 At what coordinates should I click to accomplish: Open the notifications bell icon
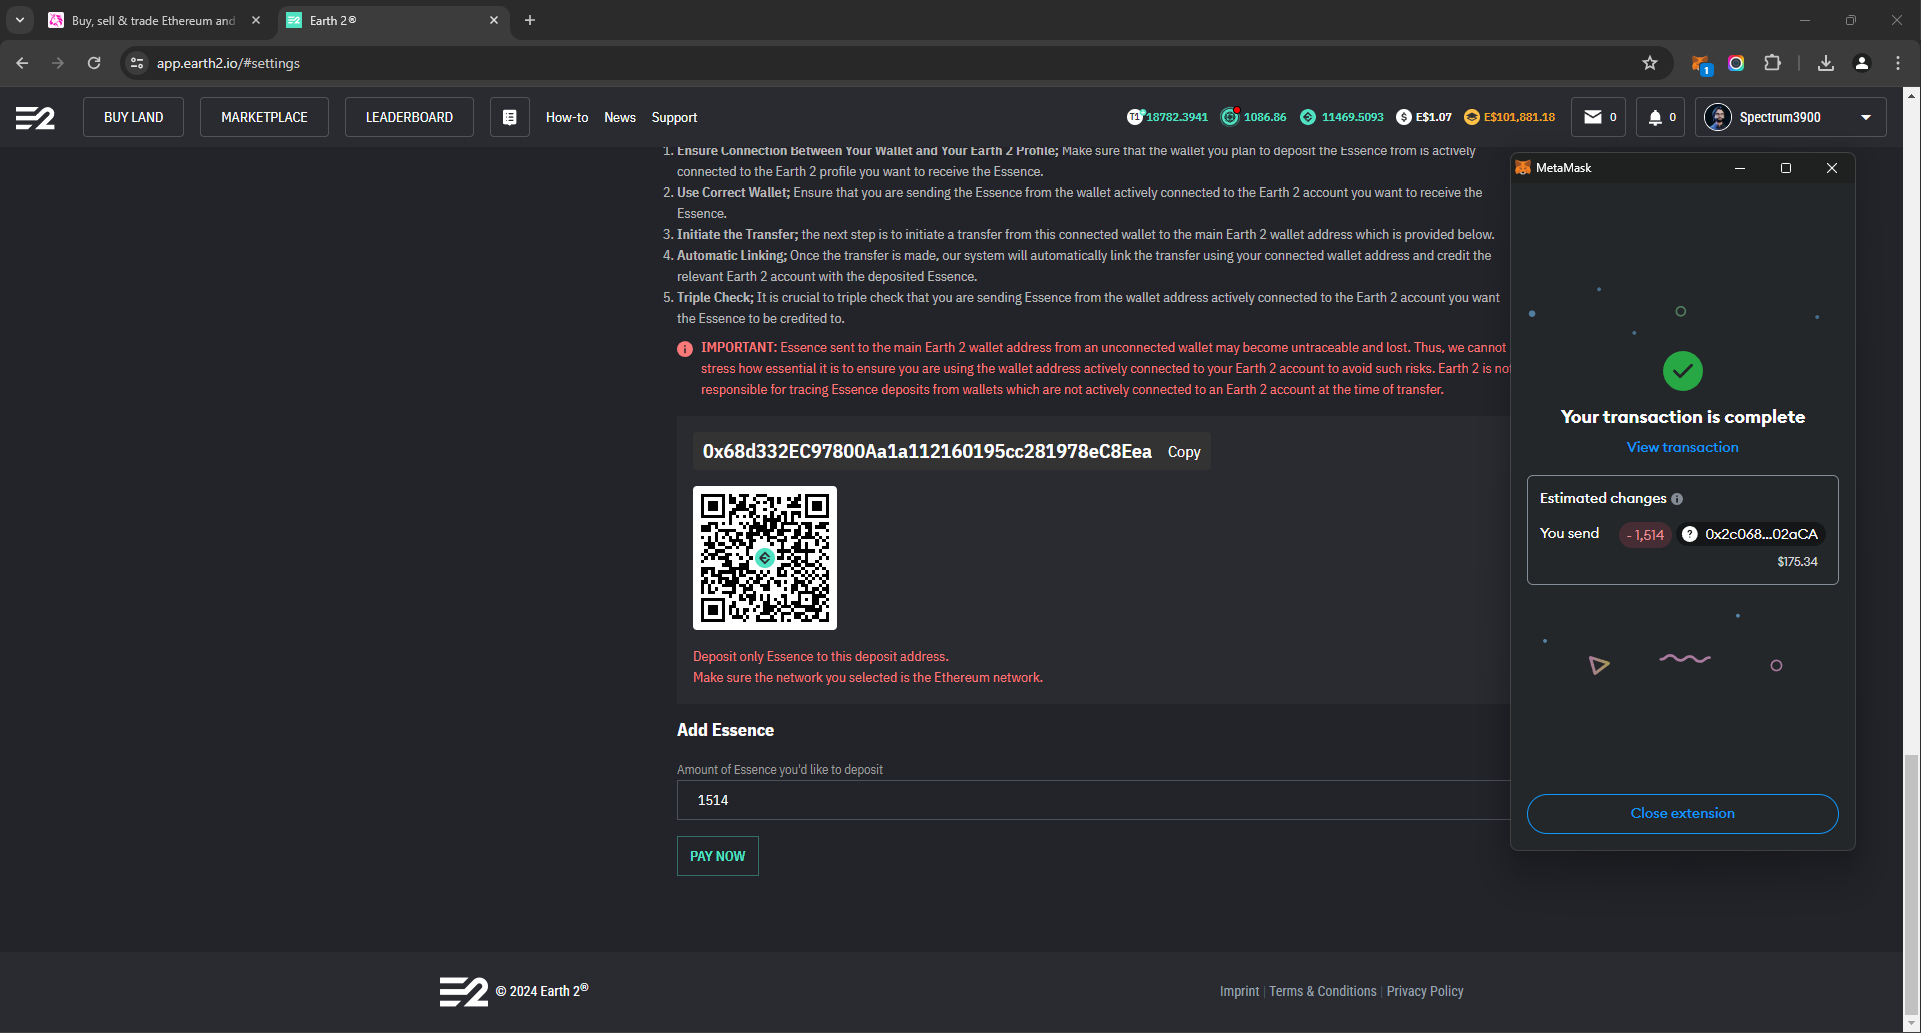coord(1655,117)
